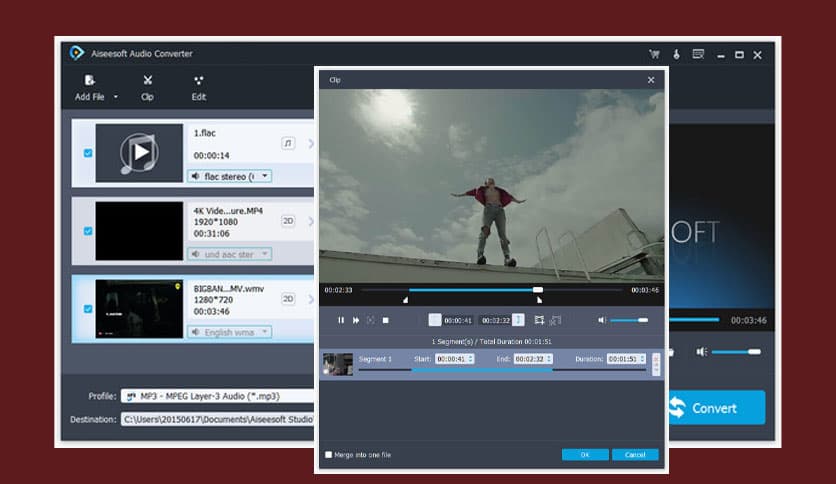836x484 pixels.
Task: Click the Clip dialog volume slider
Action: (x=628, y=320)
